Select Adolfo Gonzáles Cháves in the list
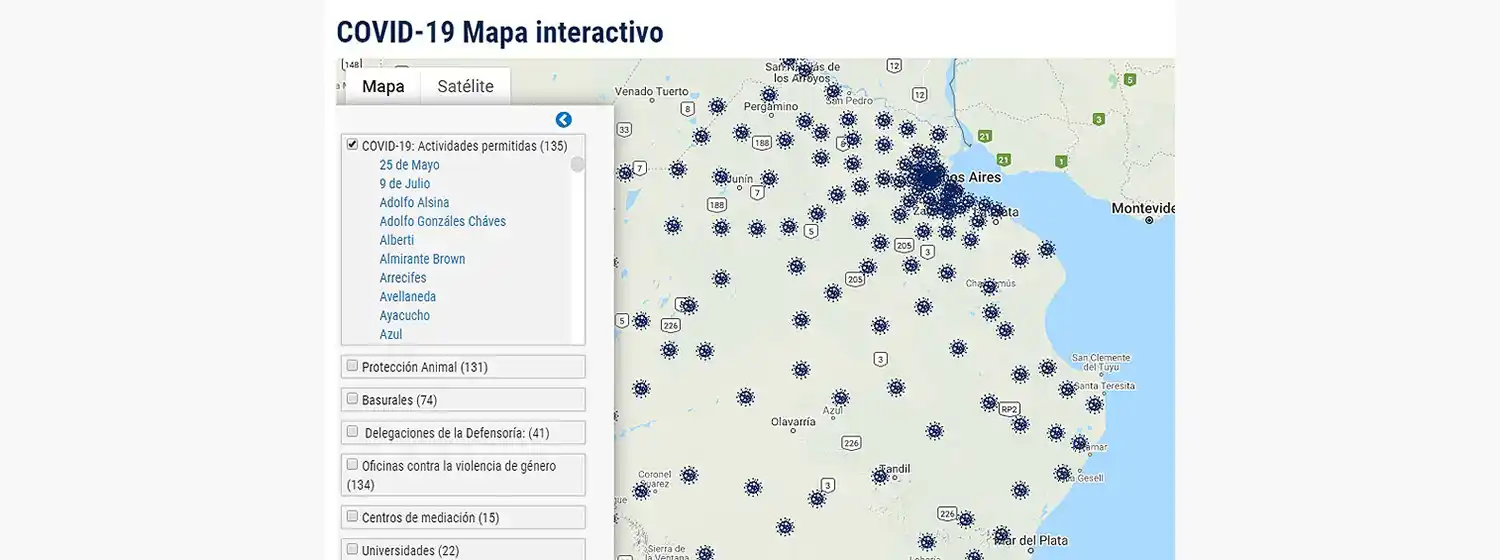The width and height of the screenshot is (1500, 560). pos(442,222)
